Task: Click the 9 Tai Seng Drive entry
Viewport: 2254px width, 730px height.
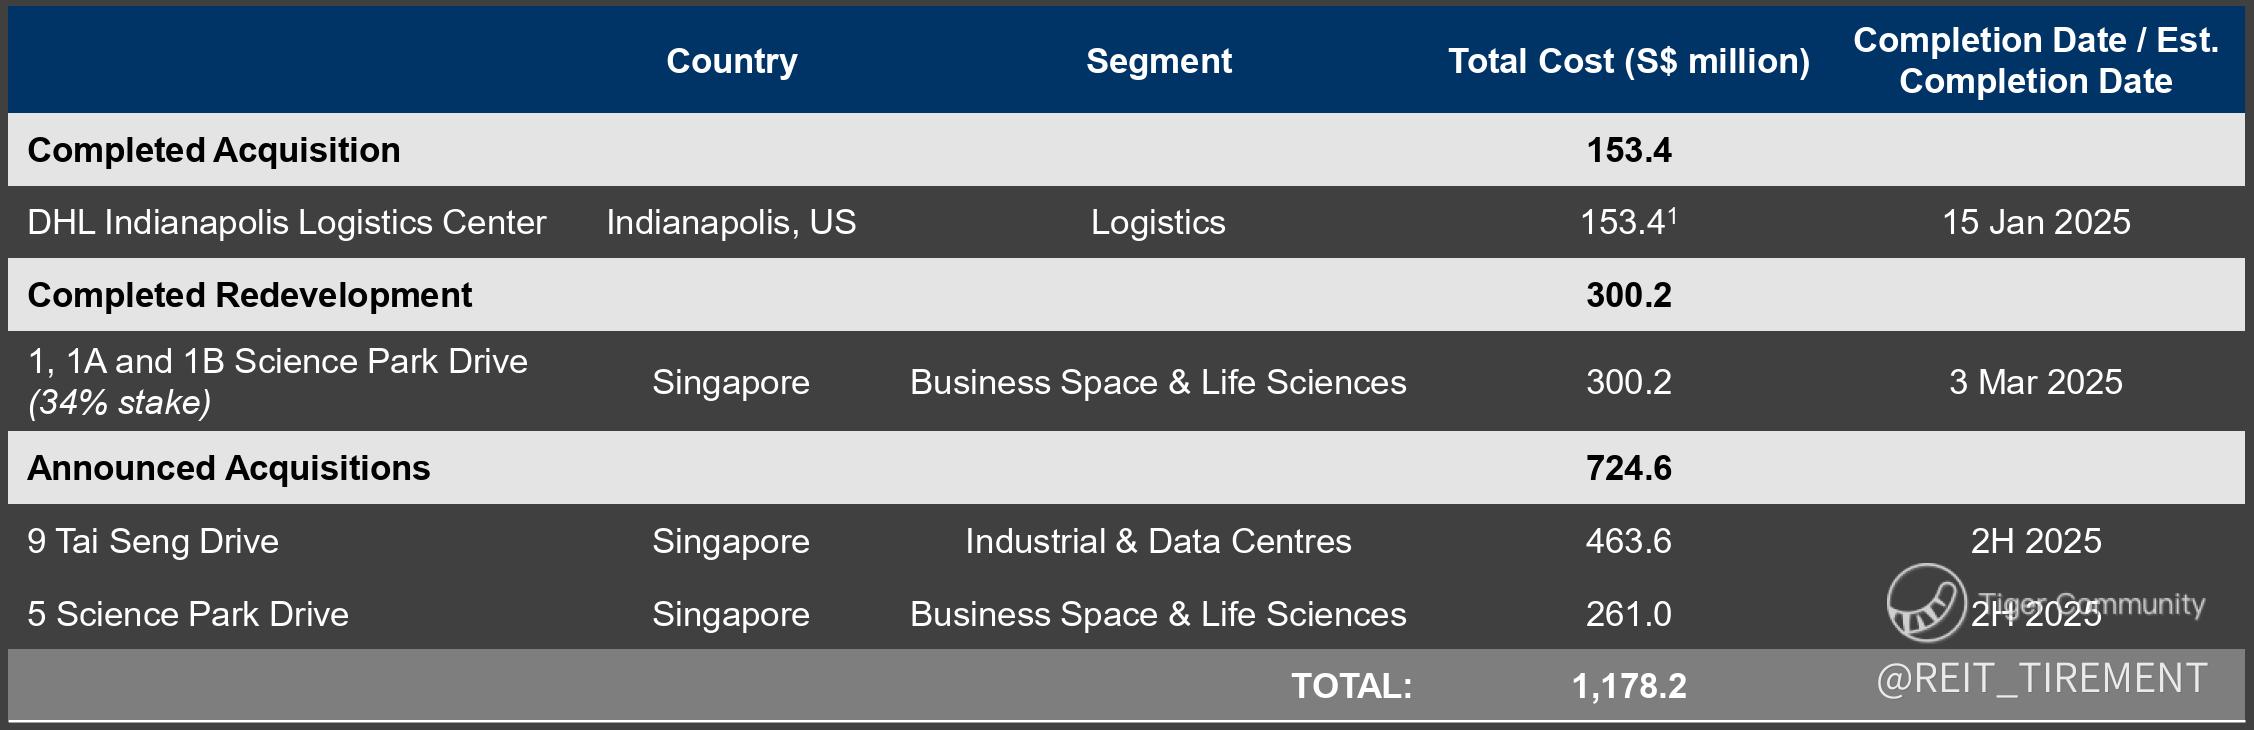Action: (x=153, y=541)
